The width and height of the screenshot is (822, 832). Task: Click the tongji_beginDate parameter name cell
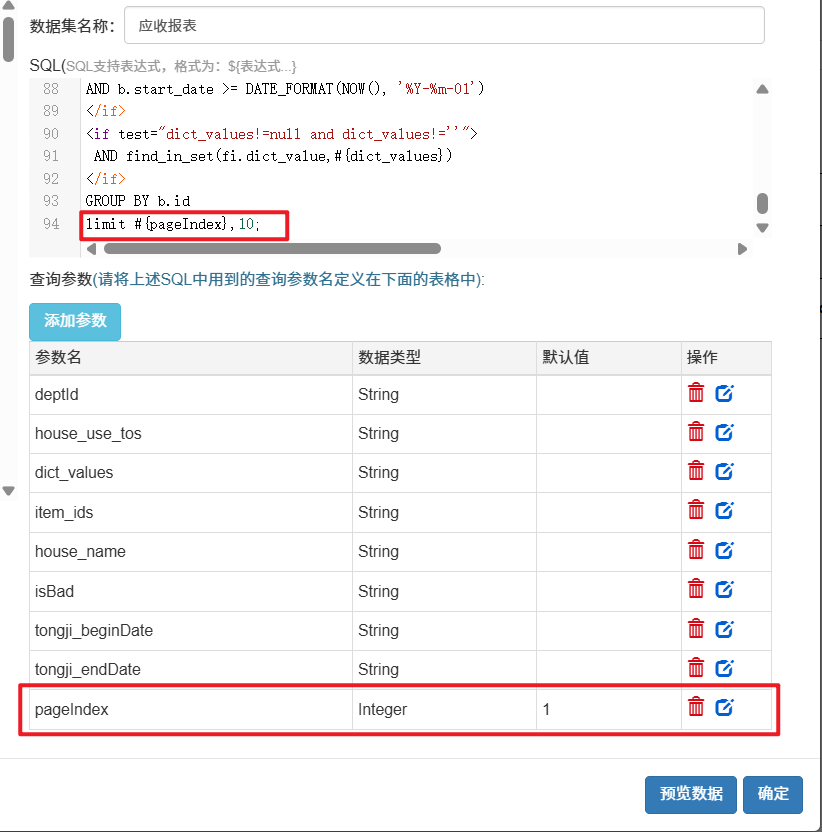click(x=191, y=631)
